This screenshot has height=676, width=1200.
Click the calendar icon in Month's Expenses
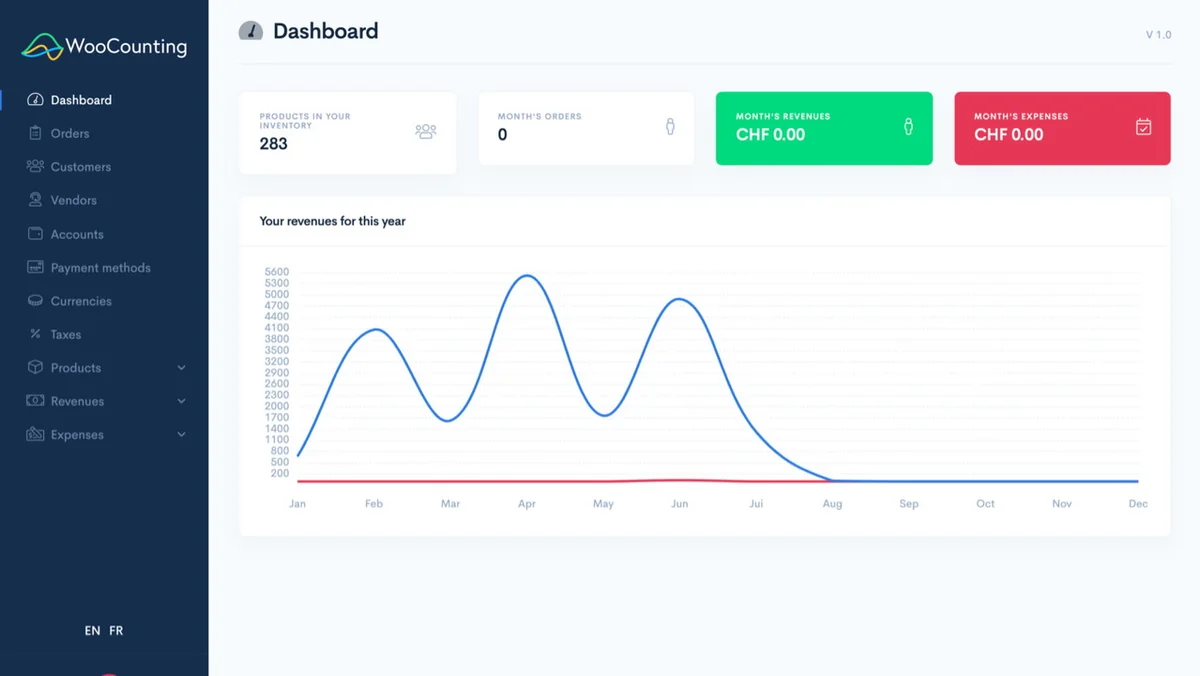tap(1144, 127)
